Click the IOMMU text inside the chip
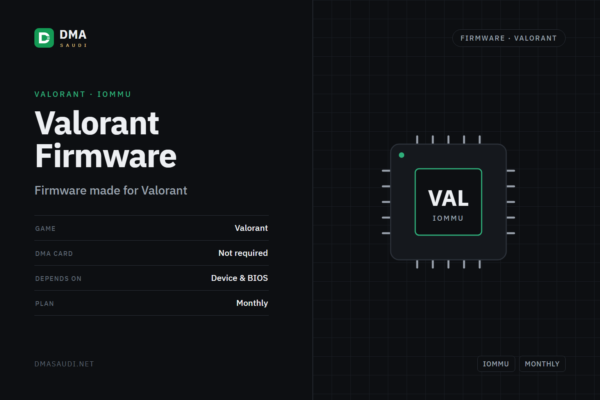Screen dimensions: 600x400 (x=448, y=218)
